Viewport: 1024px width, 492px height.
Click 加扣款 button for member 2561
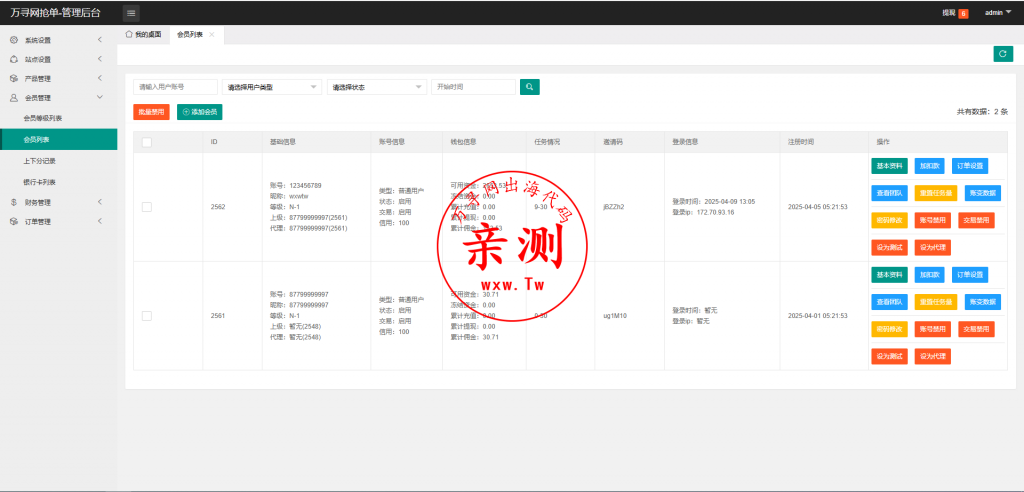click(929, 274)
